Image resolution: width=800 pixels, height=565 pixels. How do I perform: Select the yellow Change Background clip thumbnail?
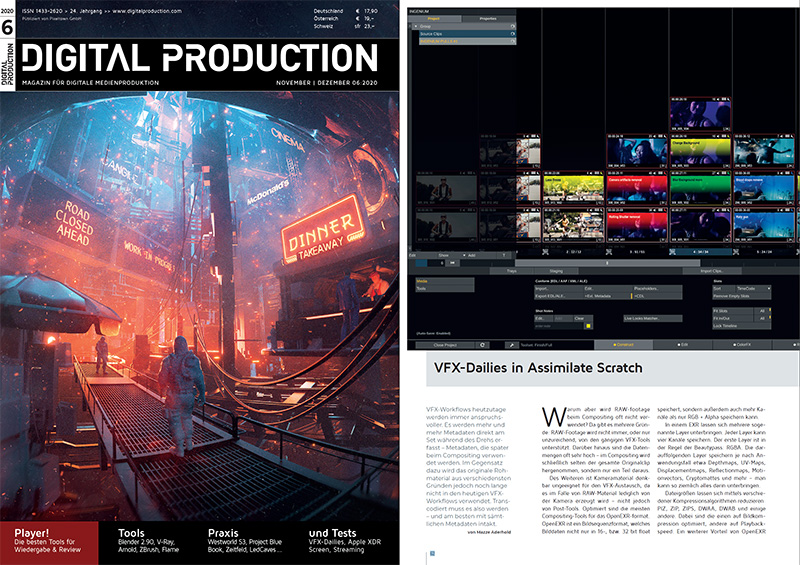(701, 152)
